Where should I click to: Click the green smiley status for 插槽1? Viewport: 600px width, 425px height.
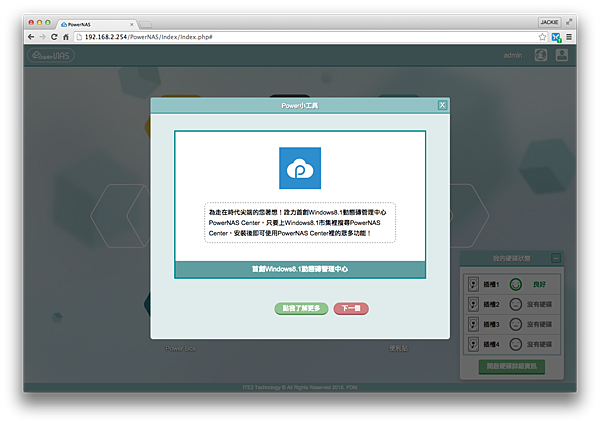pos(515,284)
